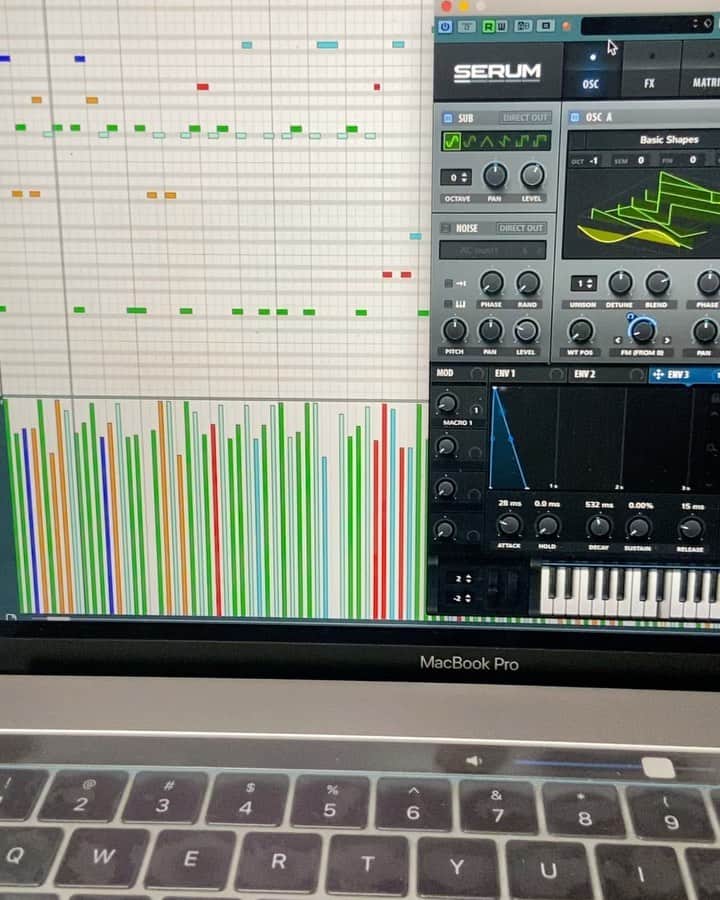Click the envelope Sustain knob

pos(638,527)
